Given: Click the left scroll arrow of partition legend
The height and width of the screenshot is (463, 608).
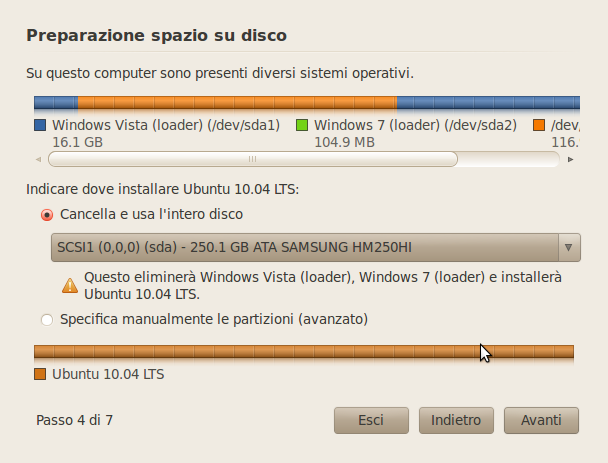Looking at the screenshot, I should tap(38, 159).
